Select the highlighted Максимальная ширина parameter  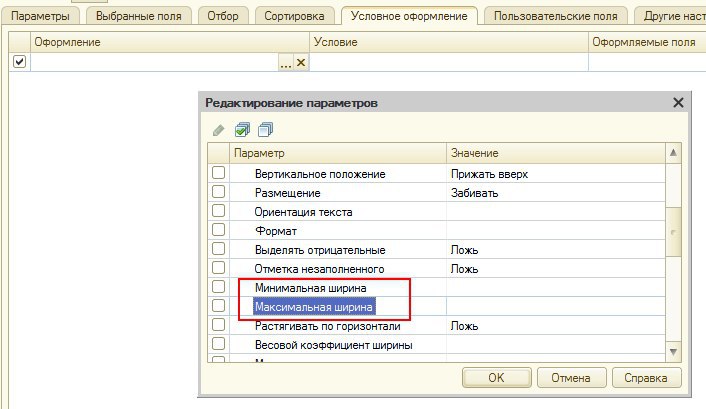(314, 307)
